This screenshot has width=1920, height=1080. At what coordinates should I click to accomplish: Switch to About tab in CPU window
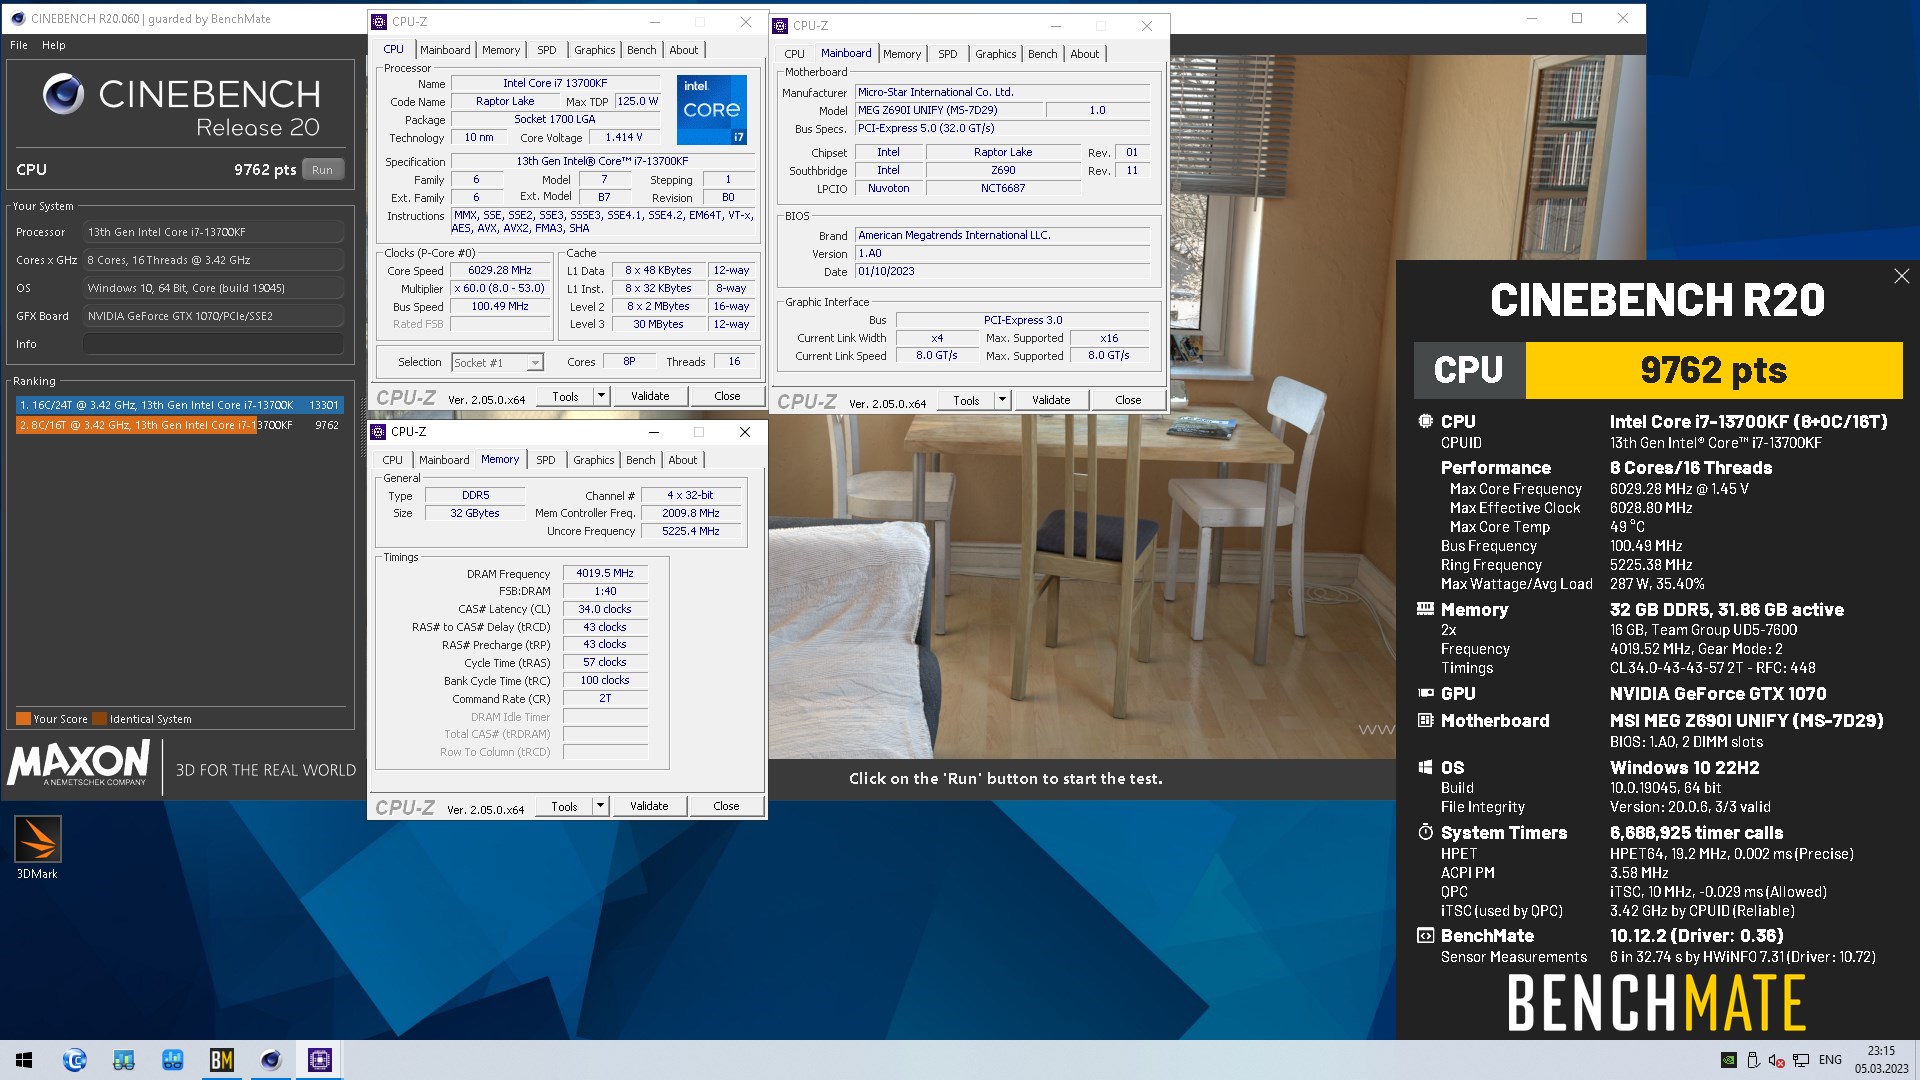684,50
